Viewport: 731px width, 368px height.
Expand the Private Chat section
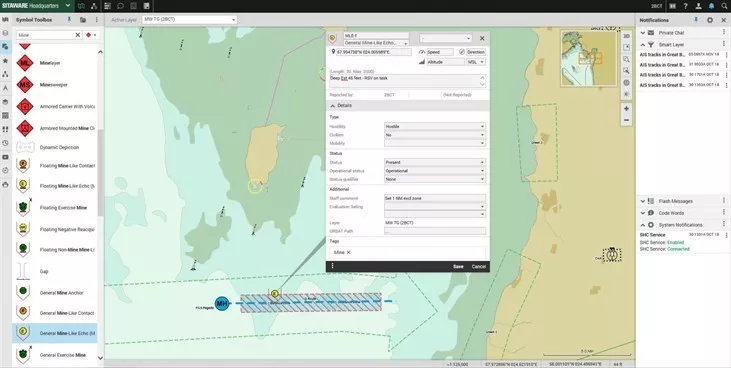point(643,33)
